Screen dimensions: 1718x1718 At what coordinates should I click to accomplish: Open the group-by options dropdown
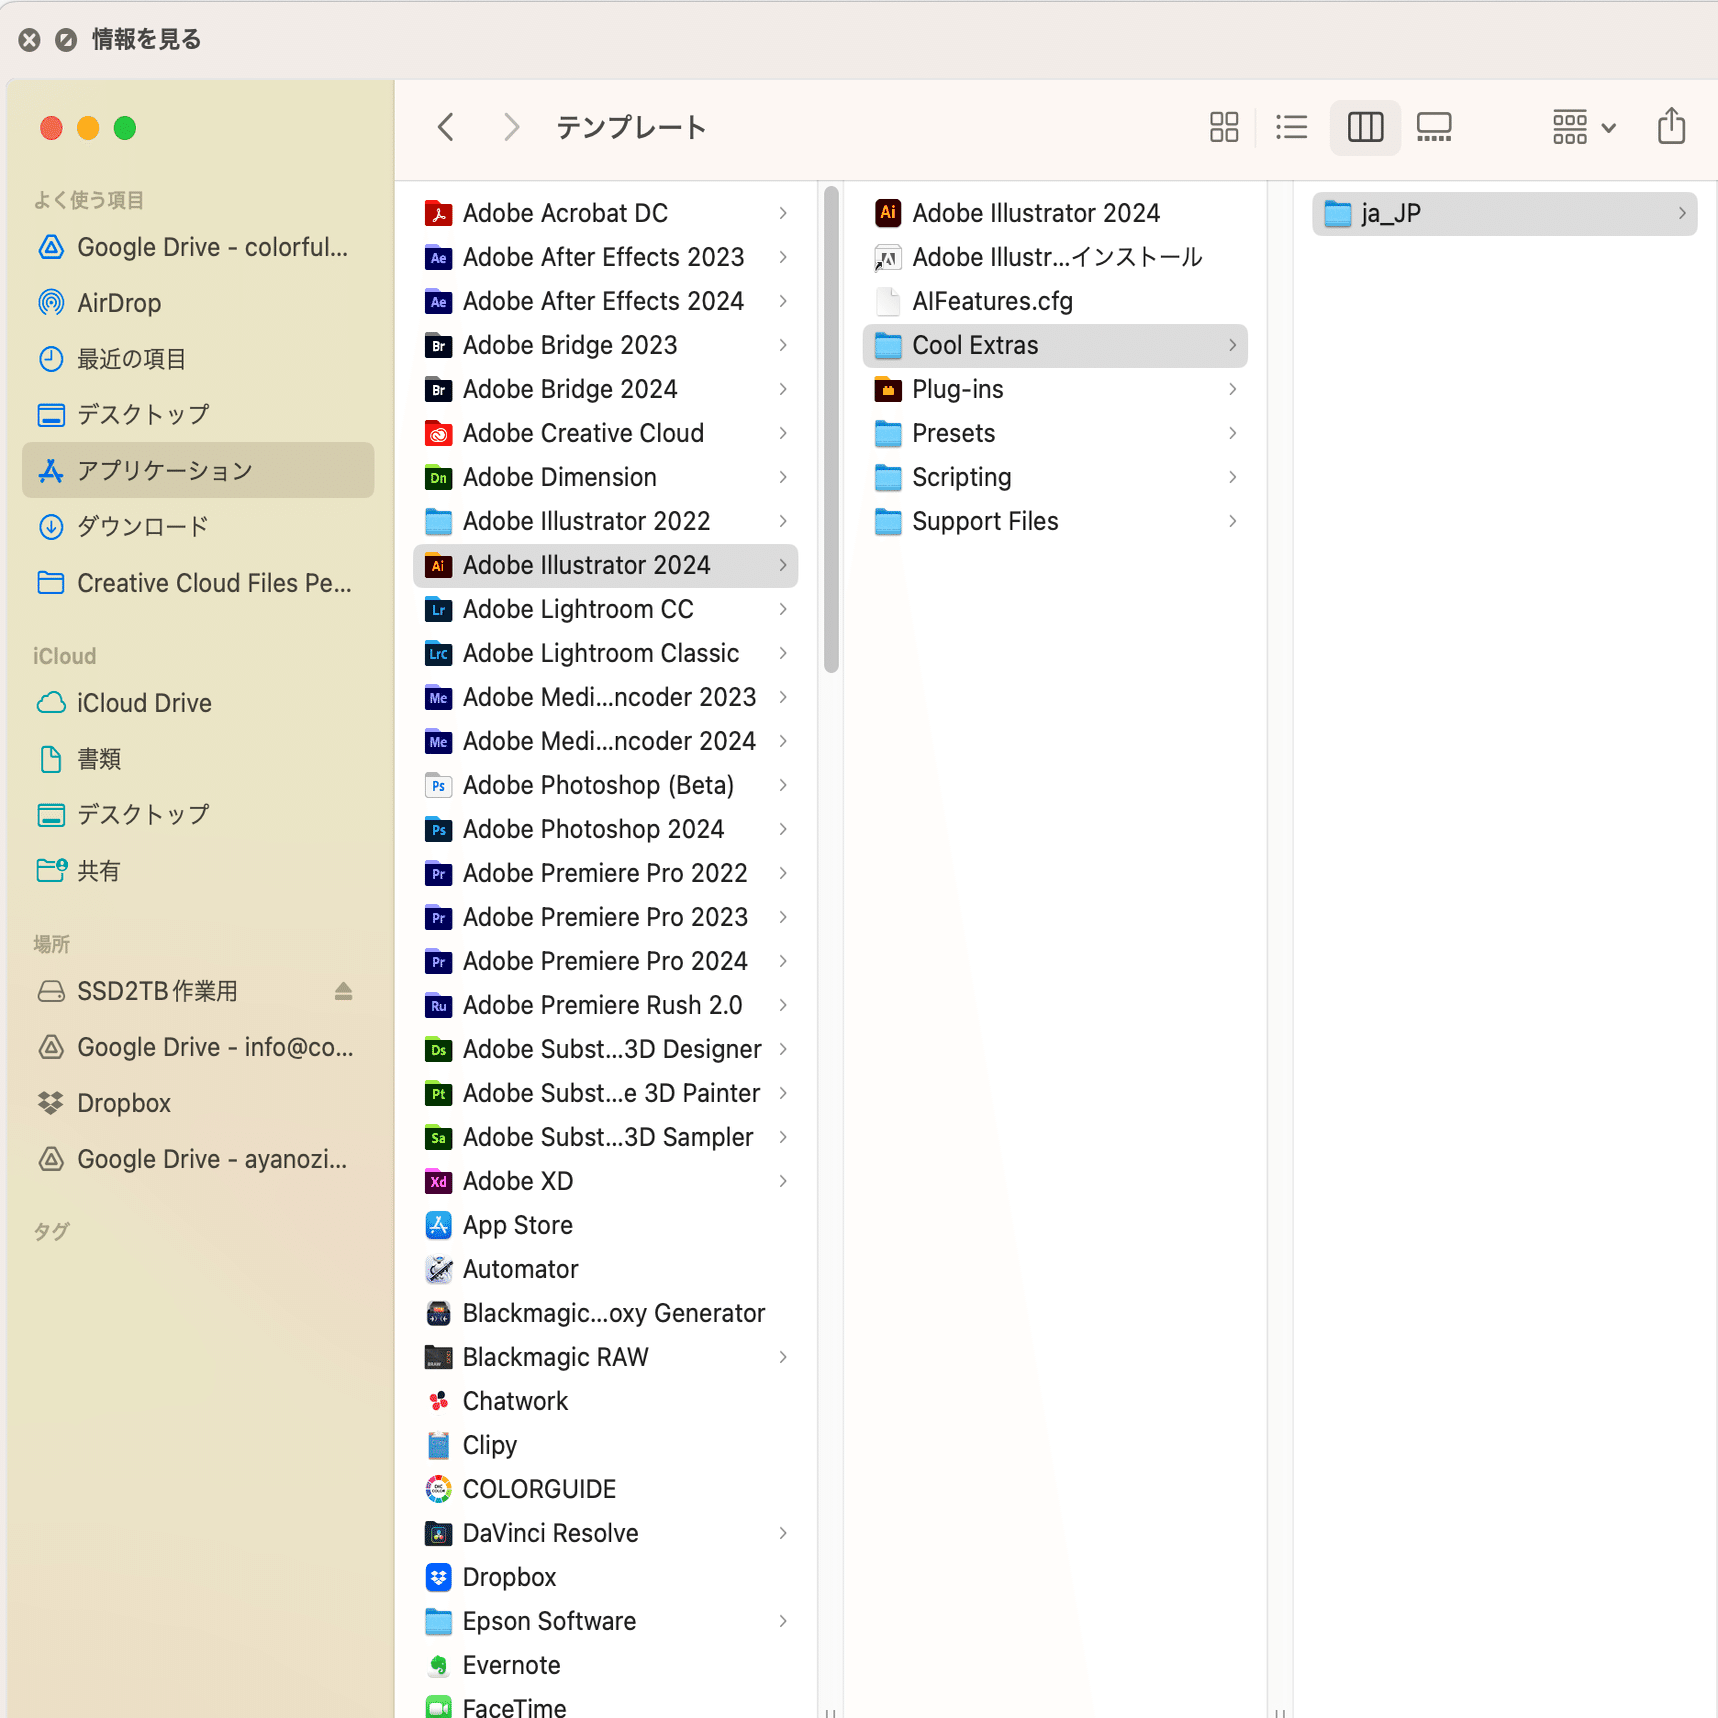point(1584,127)
